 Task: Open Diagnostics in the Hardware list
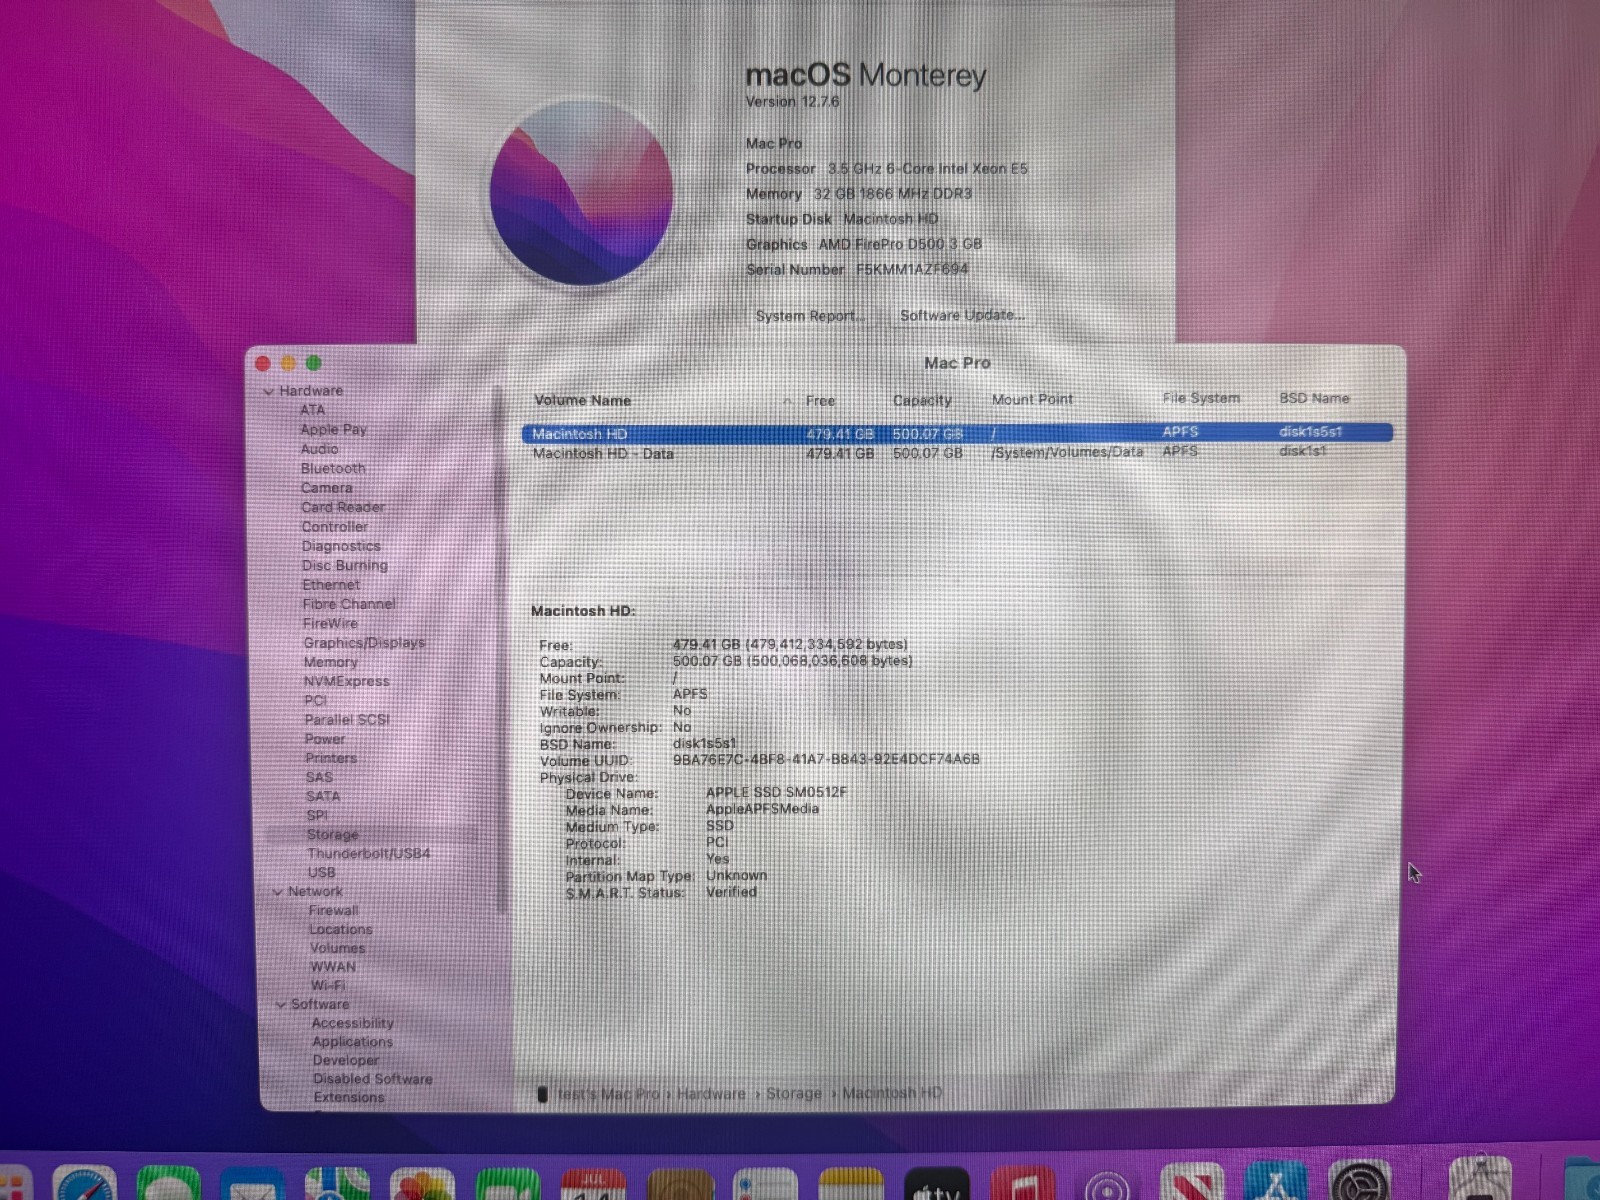click(x=341, y=546)
